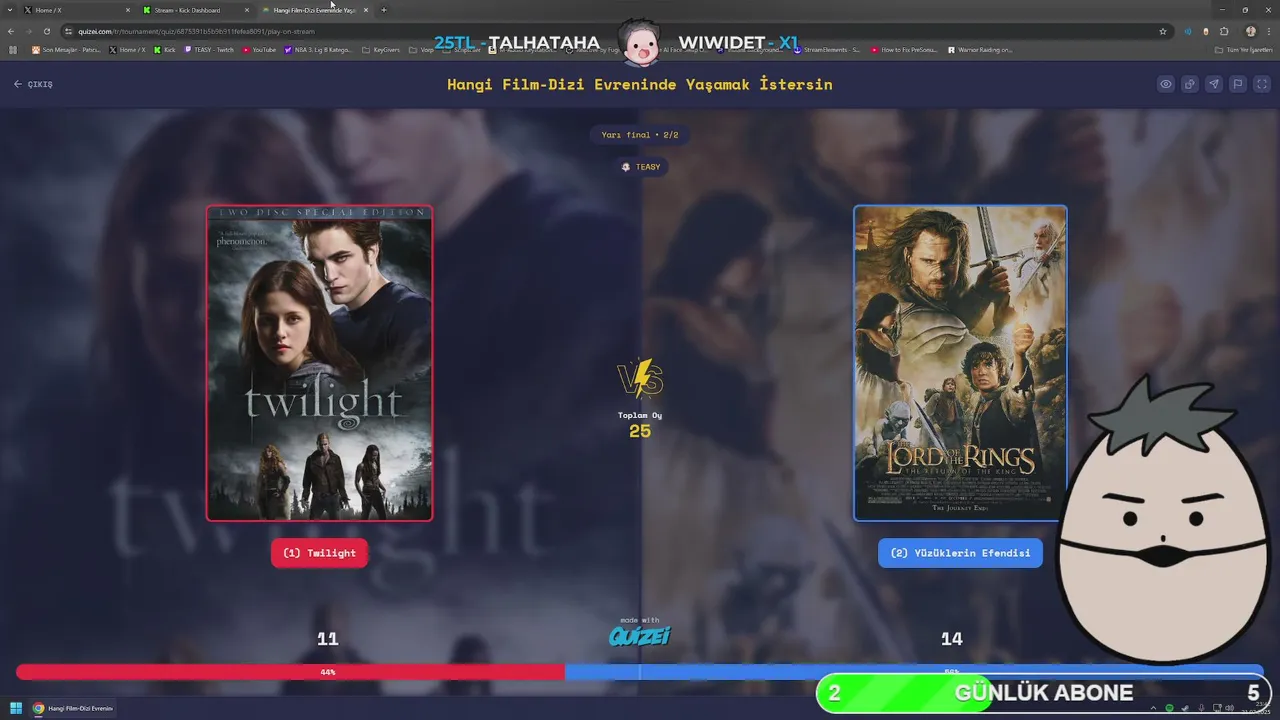Switch to the Home / X browser tab
The image size is (1280, 720).
[75, 10]
